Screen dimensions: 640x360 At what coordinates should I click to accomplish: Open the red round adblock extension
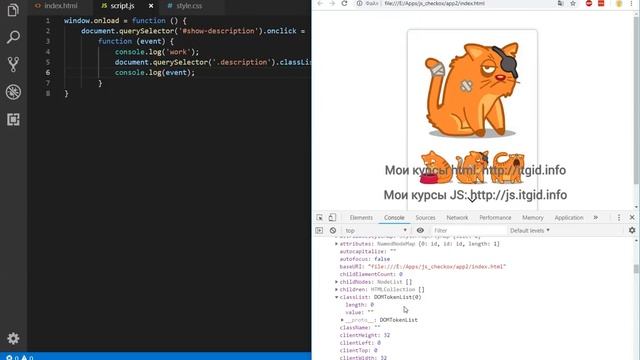tap(589, 3)
